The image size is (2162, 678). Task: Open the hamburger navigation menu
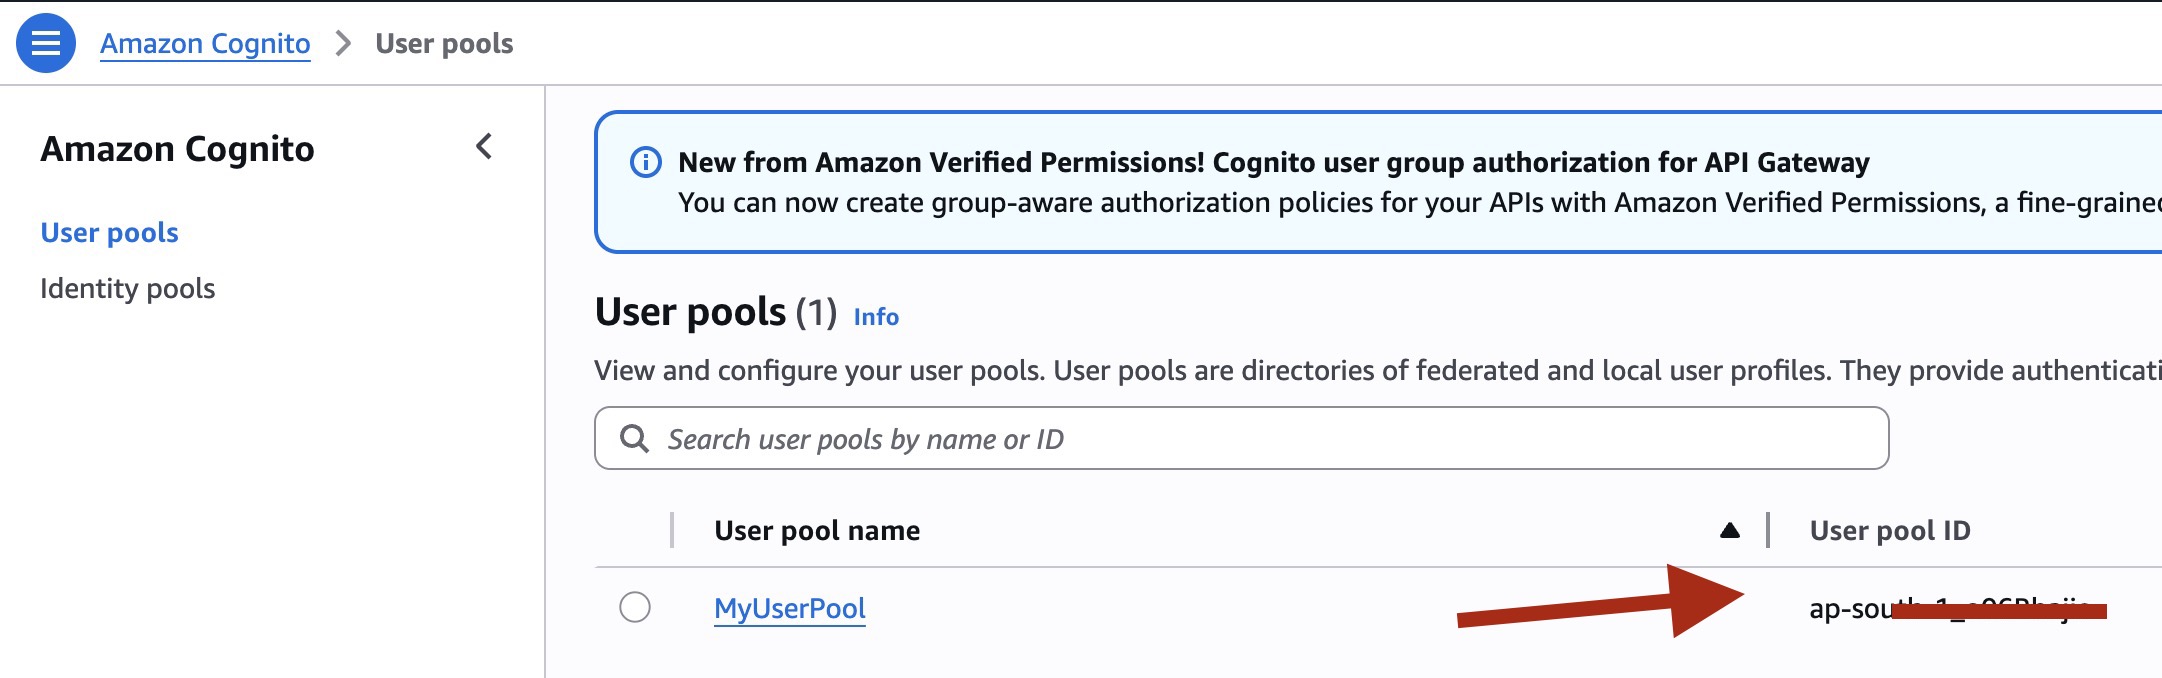(x=46, y=43)
